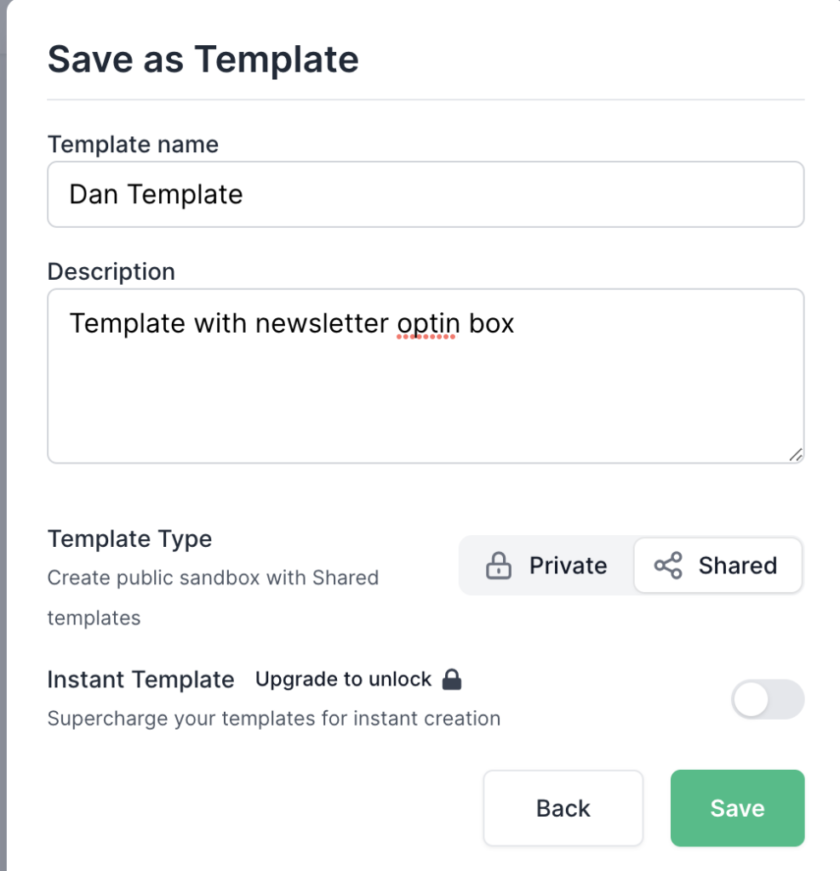Choose Shared as the template type
This screenshot has height=871, width=840.
[718, 565]
